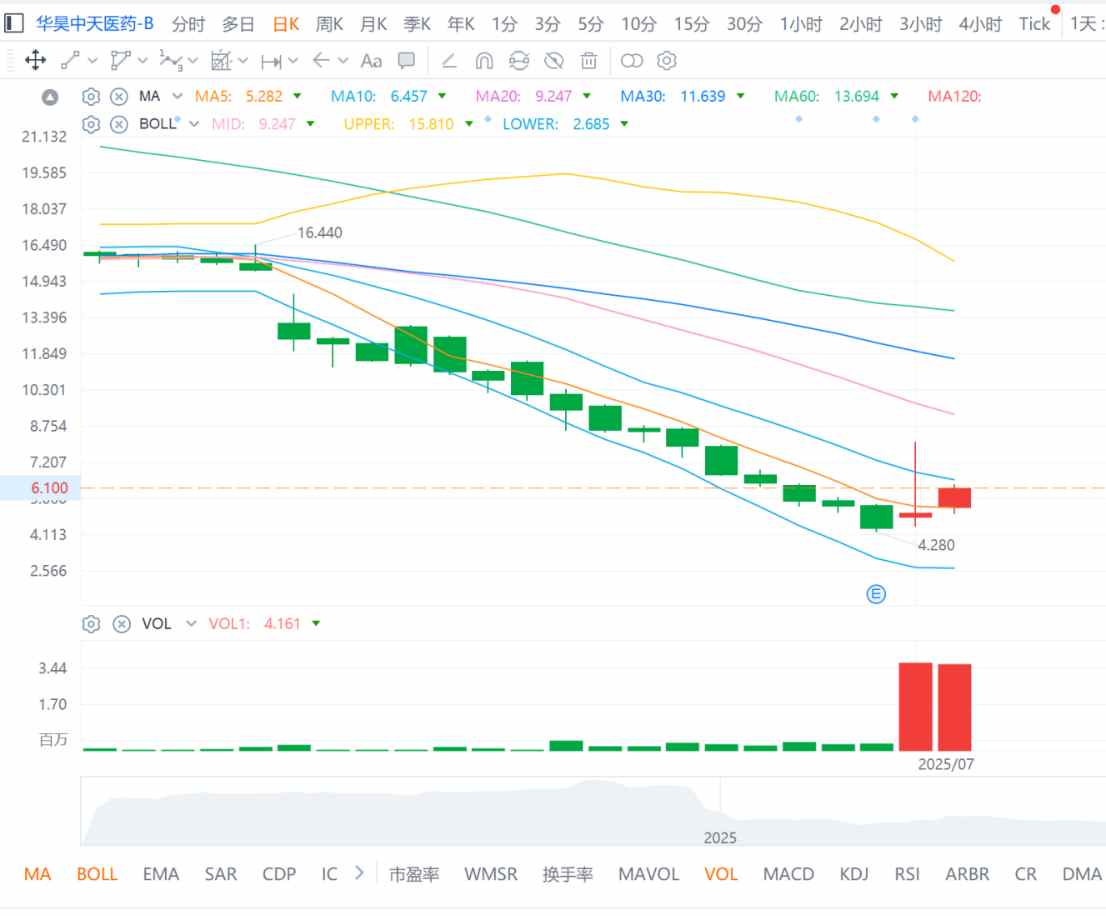This screenshot has height=916, width=1106.
Task: Open MA indicator settings gear
Action: pos(91,97)
